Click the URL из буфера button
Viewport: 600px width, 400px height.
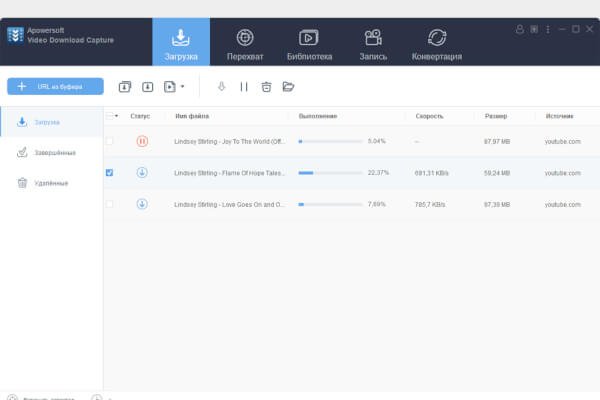click(x=55, y=87)
